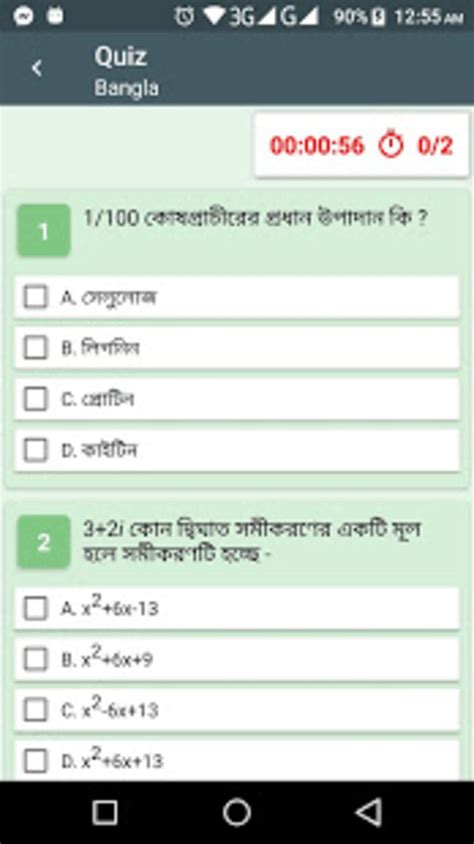The image size is (474, 844).
Task: Tap the Wi-Fi signal status icon
Action: pos(215,17)
